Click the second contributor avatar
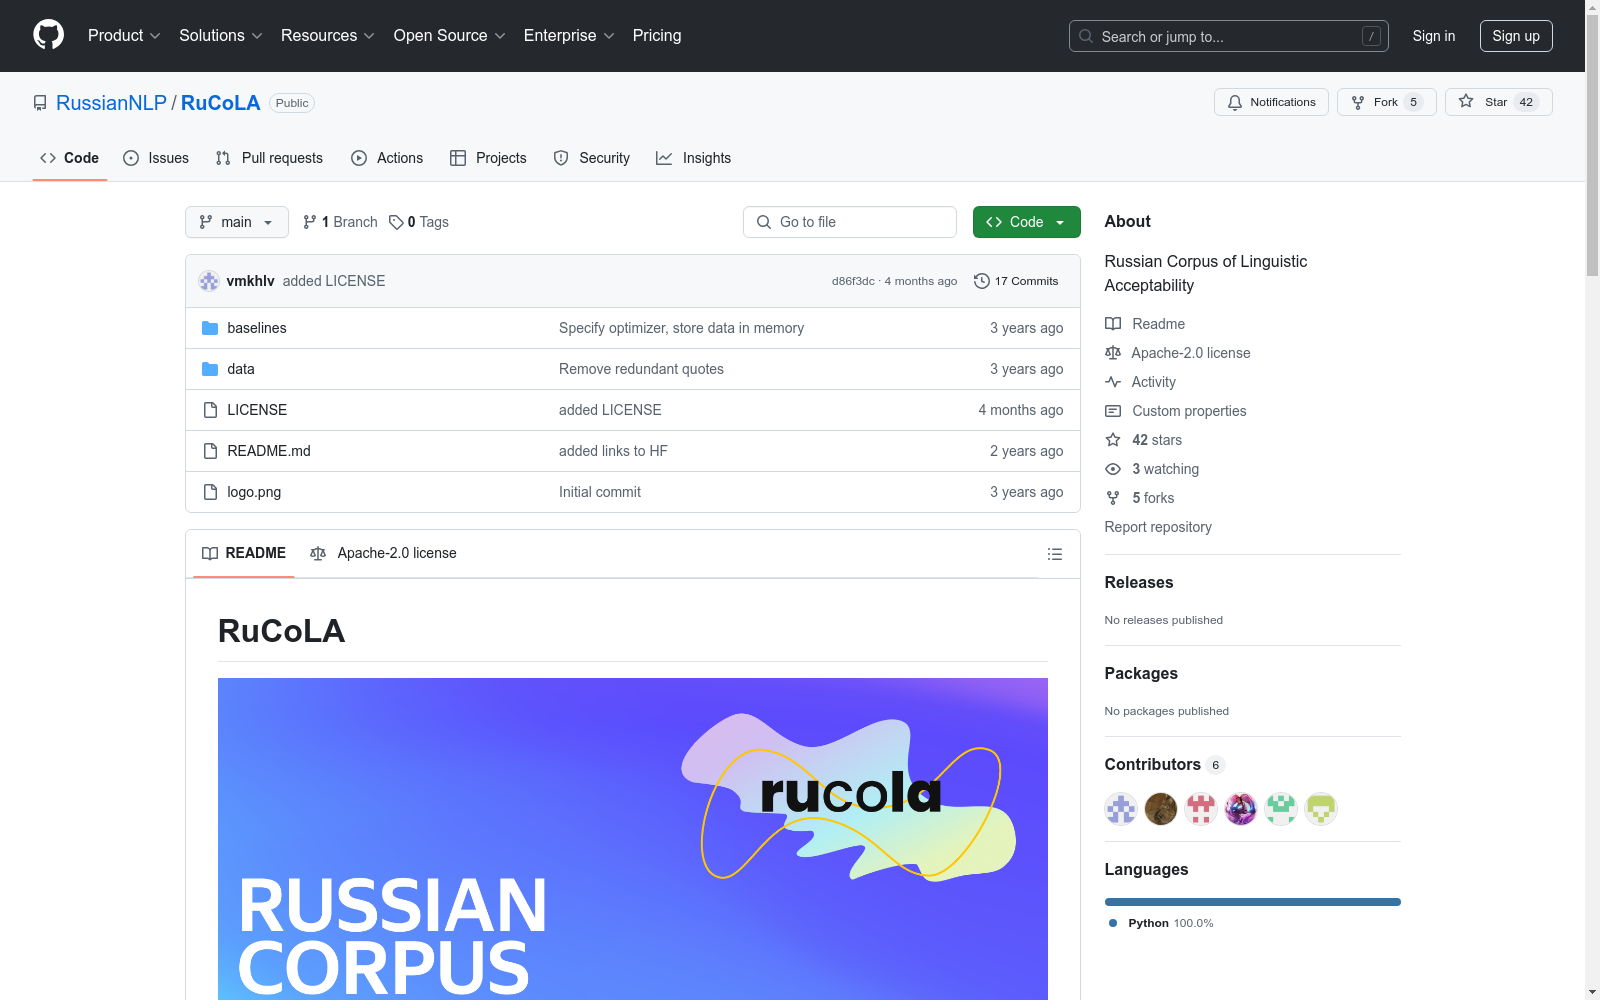This screenshot has width=1600, height=1000. pos(1161,809)
